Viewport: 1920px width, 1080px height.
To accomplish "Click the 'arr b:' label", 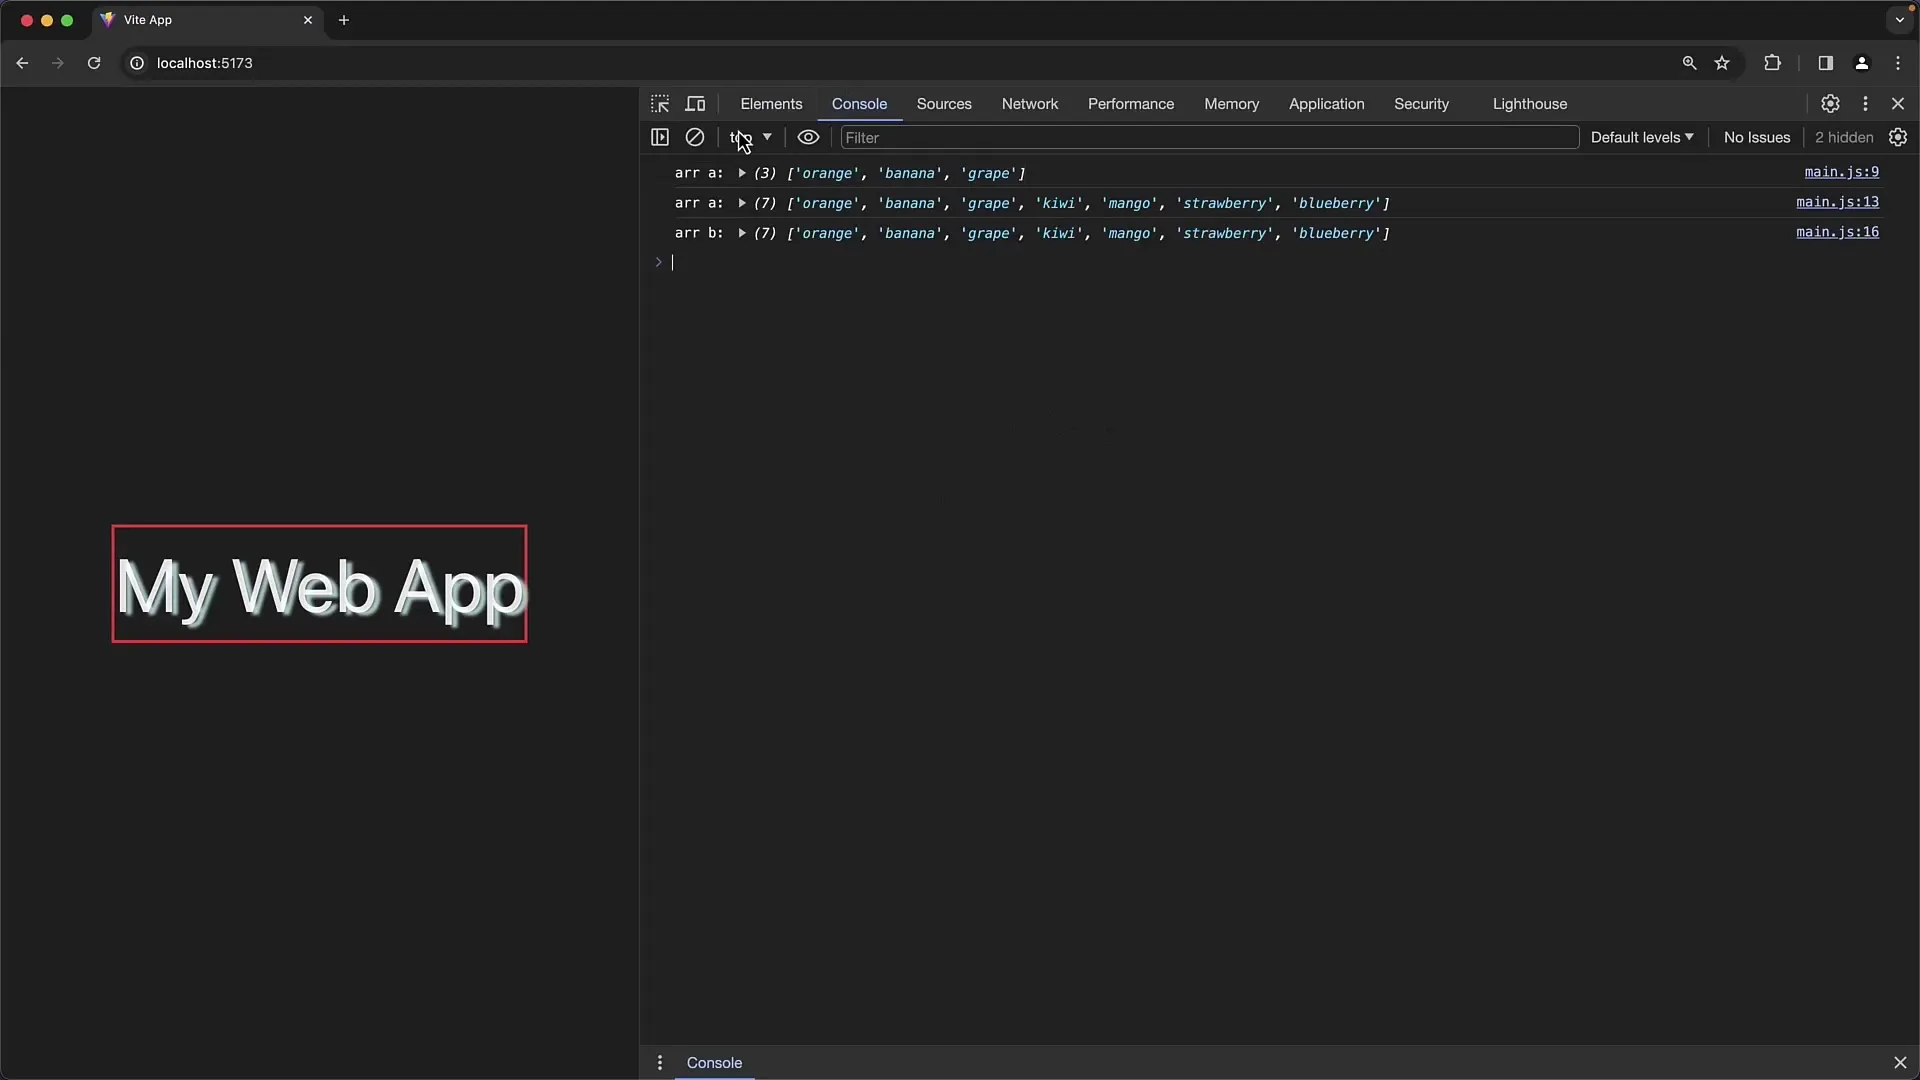I will pyautogui.click(x=699, y=233).
